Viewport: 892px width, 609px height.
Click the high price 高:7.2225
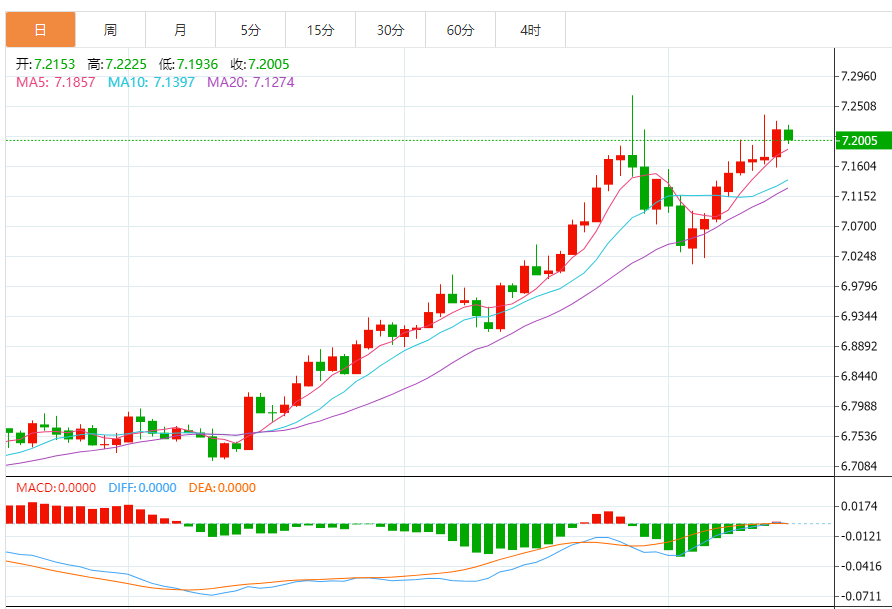pos(117,64)
